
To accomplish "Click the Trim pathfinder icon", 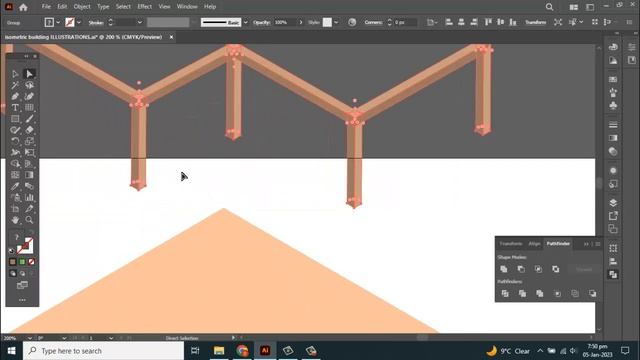I will 522,293.
